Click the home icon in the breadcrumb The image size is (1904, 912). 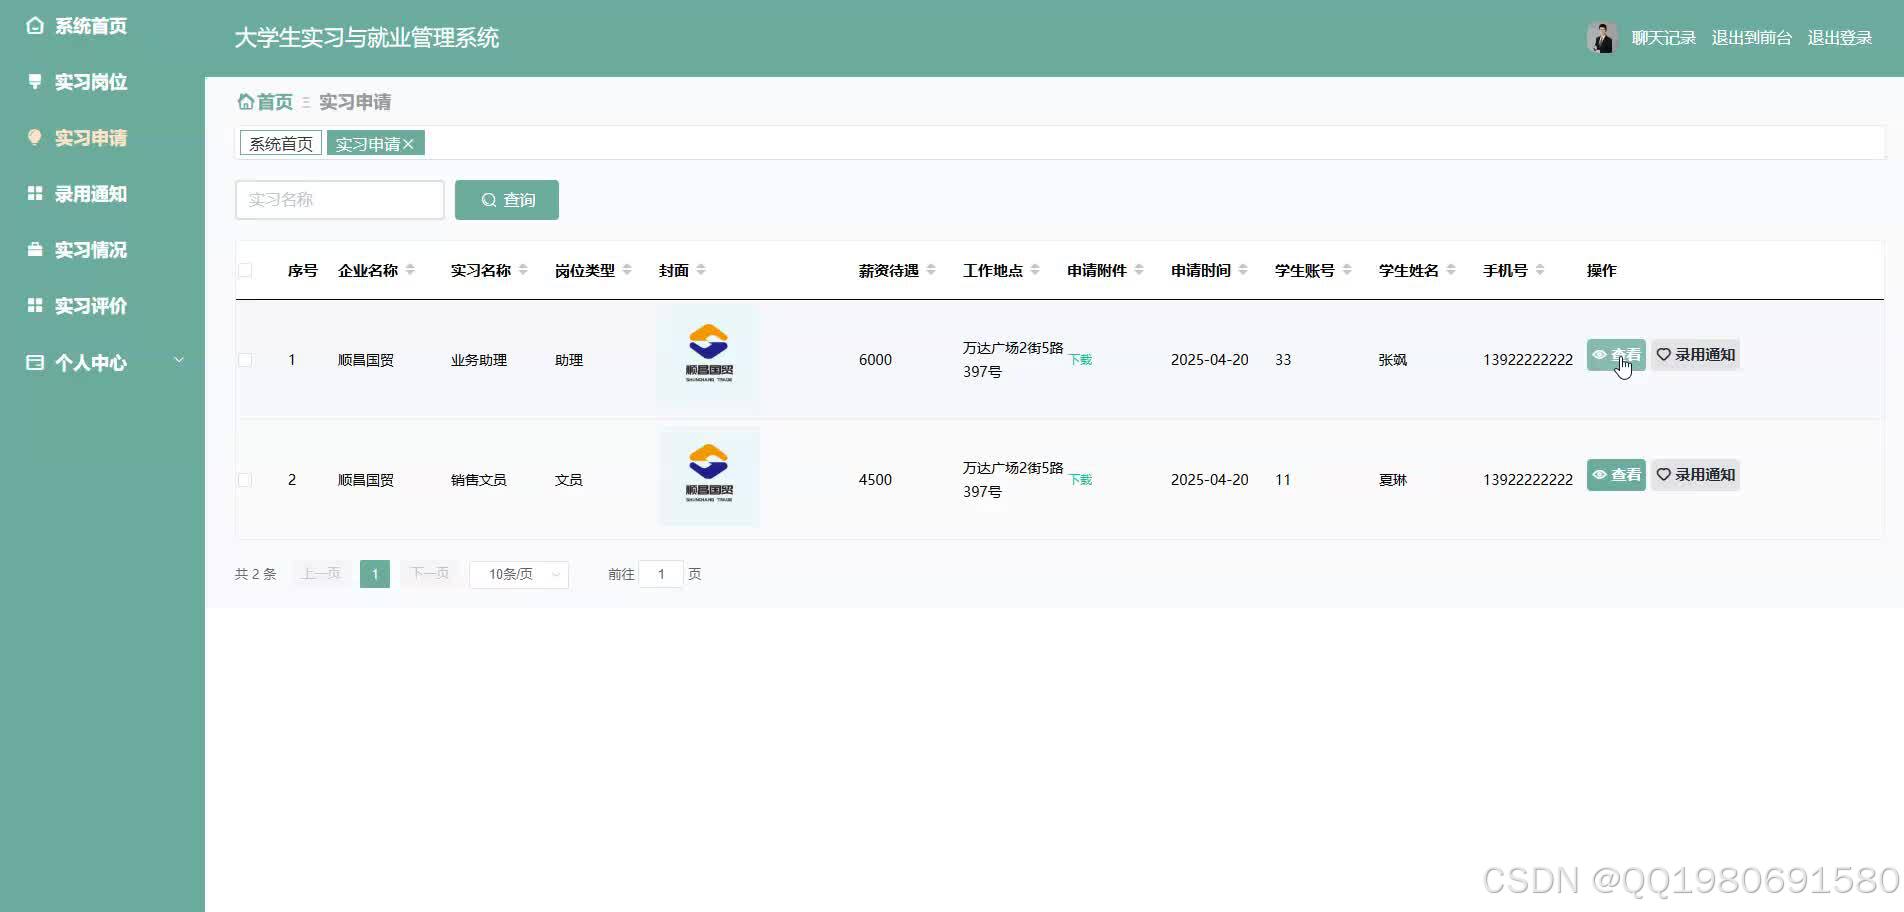246,101
